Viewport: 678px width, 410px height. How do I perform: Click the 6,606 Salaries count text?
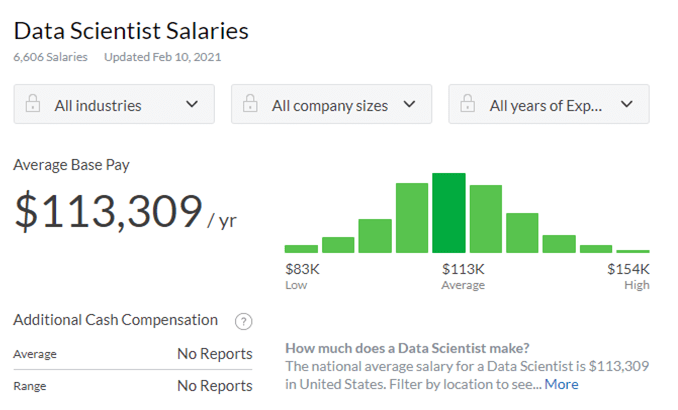[50, 57]
